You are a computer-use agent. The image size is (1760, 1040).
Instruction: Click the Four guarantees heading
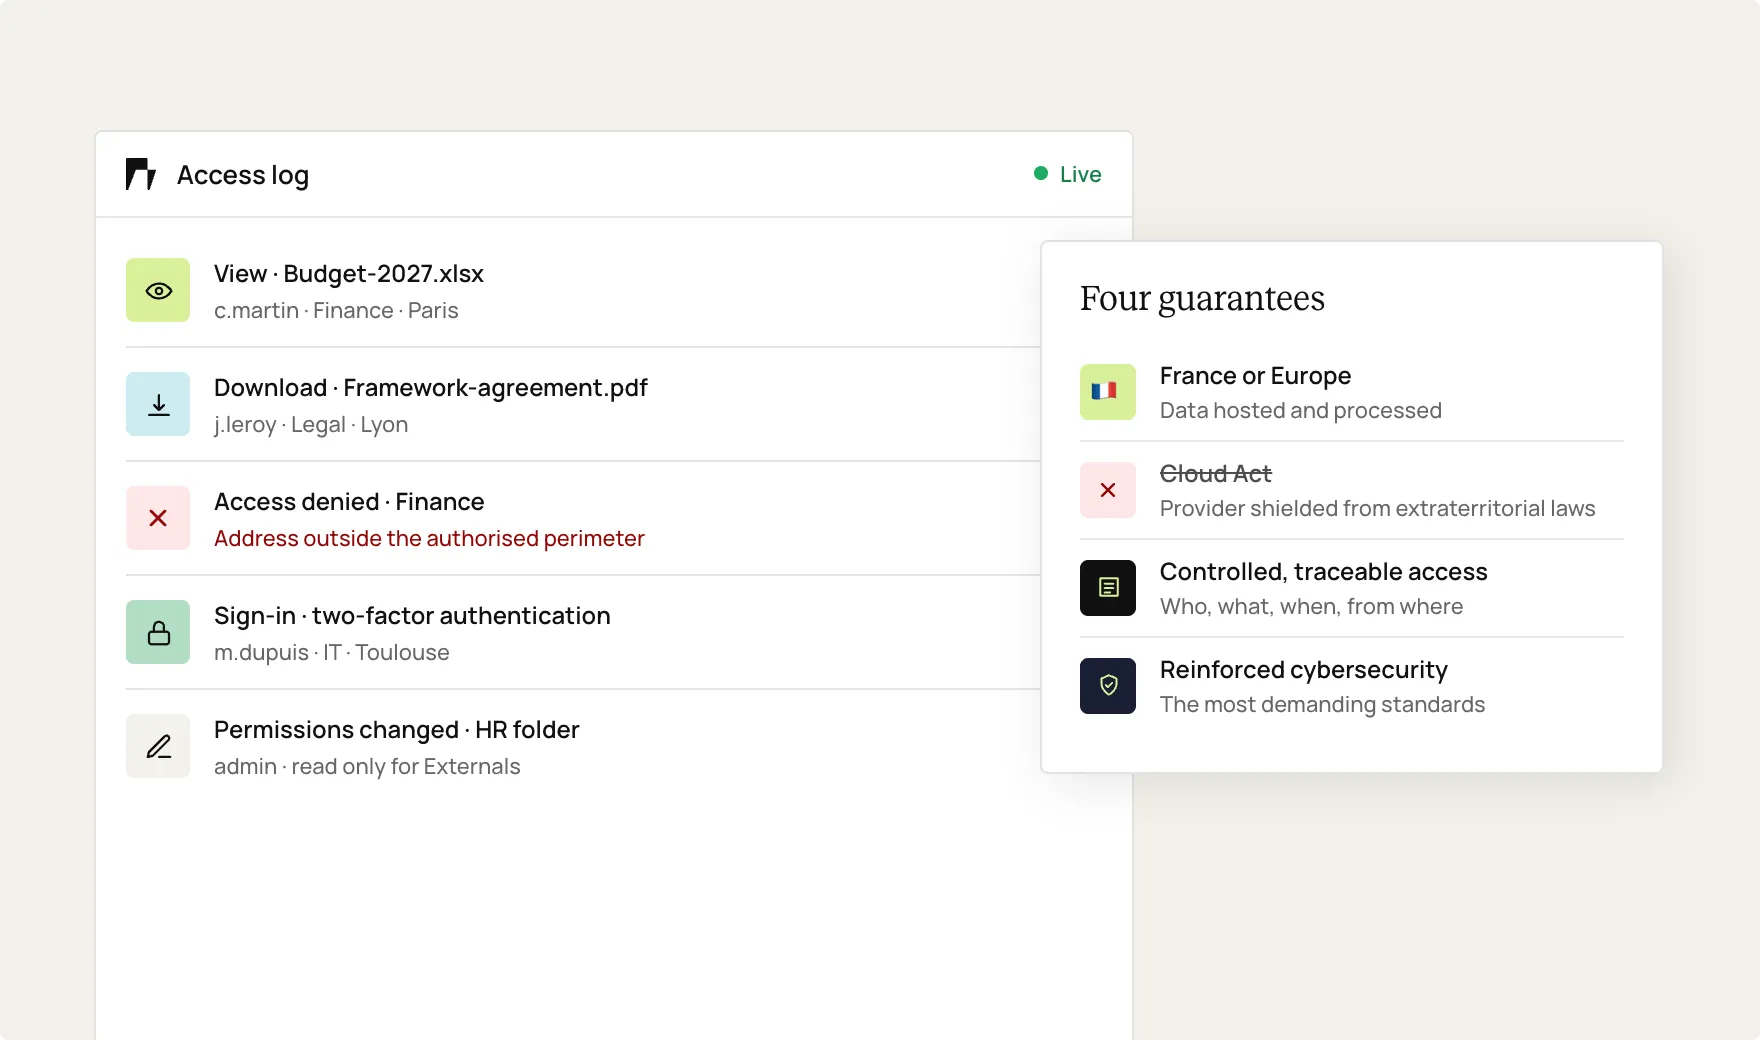click(x=1202, y=299)
